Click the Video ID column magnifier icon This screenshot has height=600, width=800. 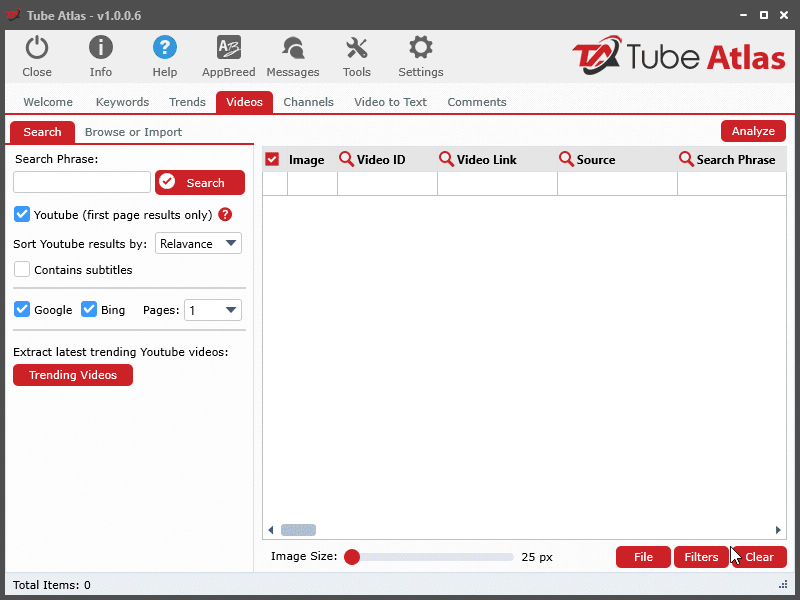click(x=346, y=159)
